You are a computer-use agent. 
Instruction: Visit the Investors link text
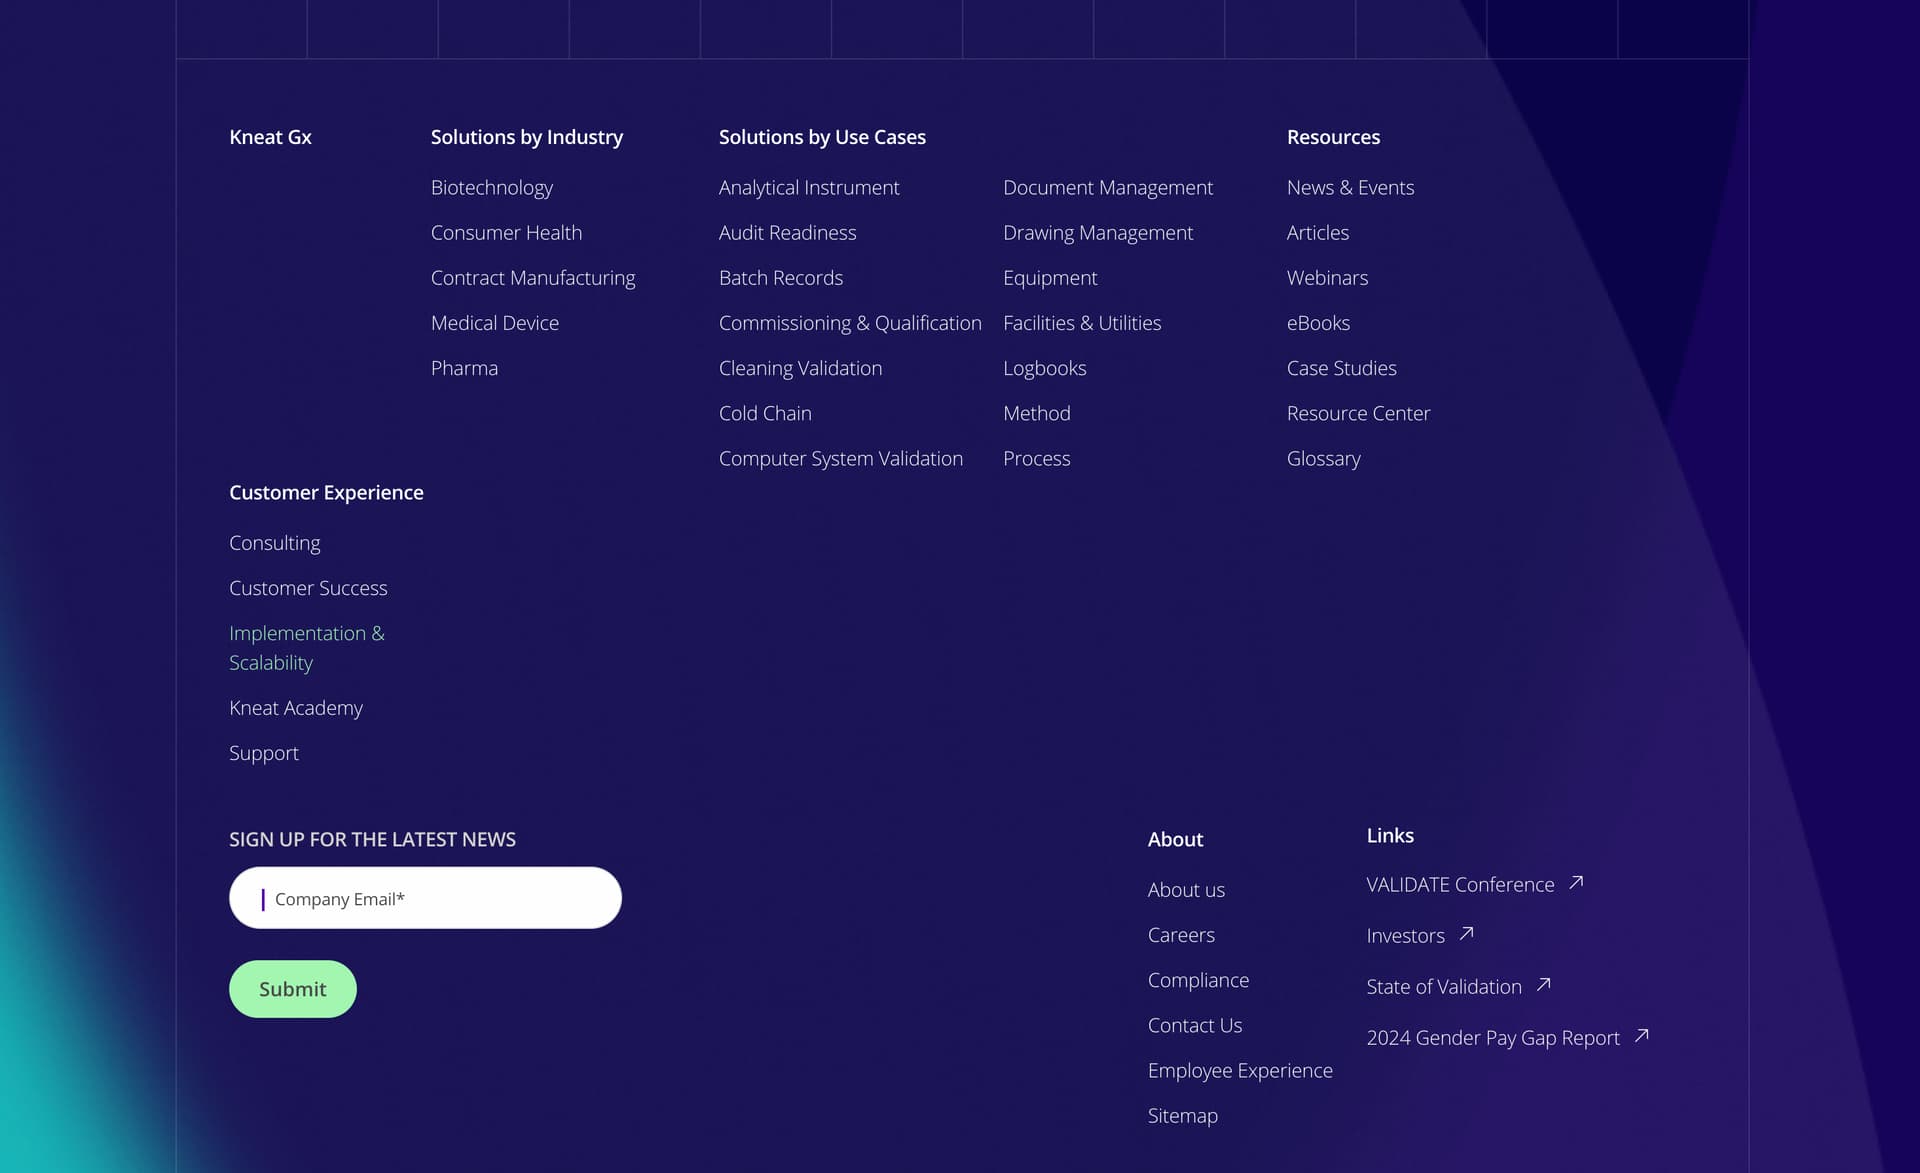(x=1406, y=936)
